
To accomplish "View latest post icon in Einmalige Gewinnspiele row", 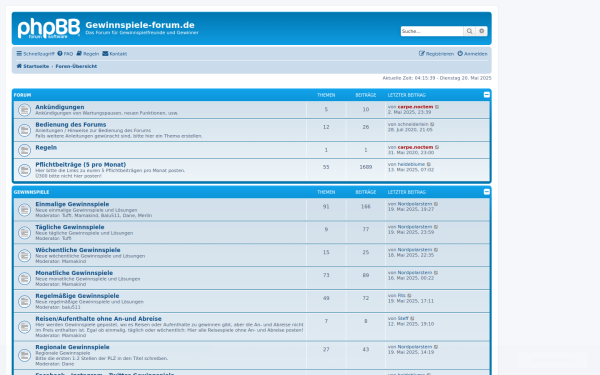I will pos(436,204).
